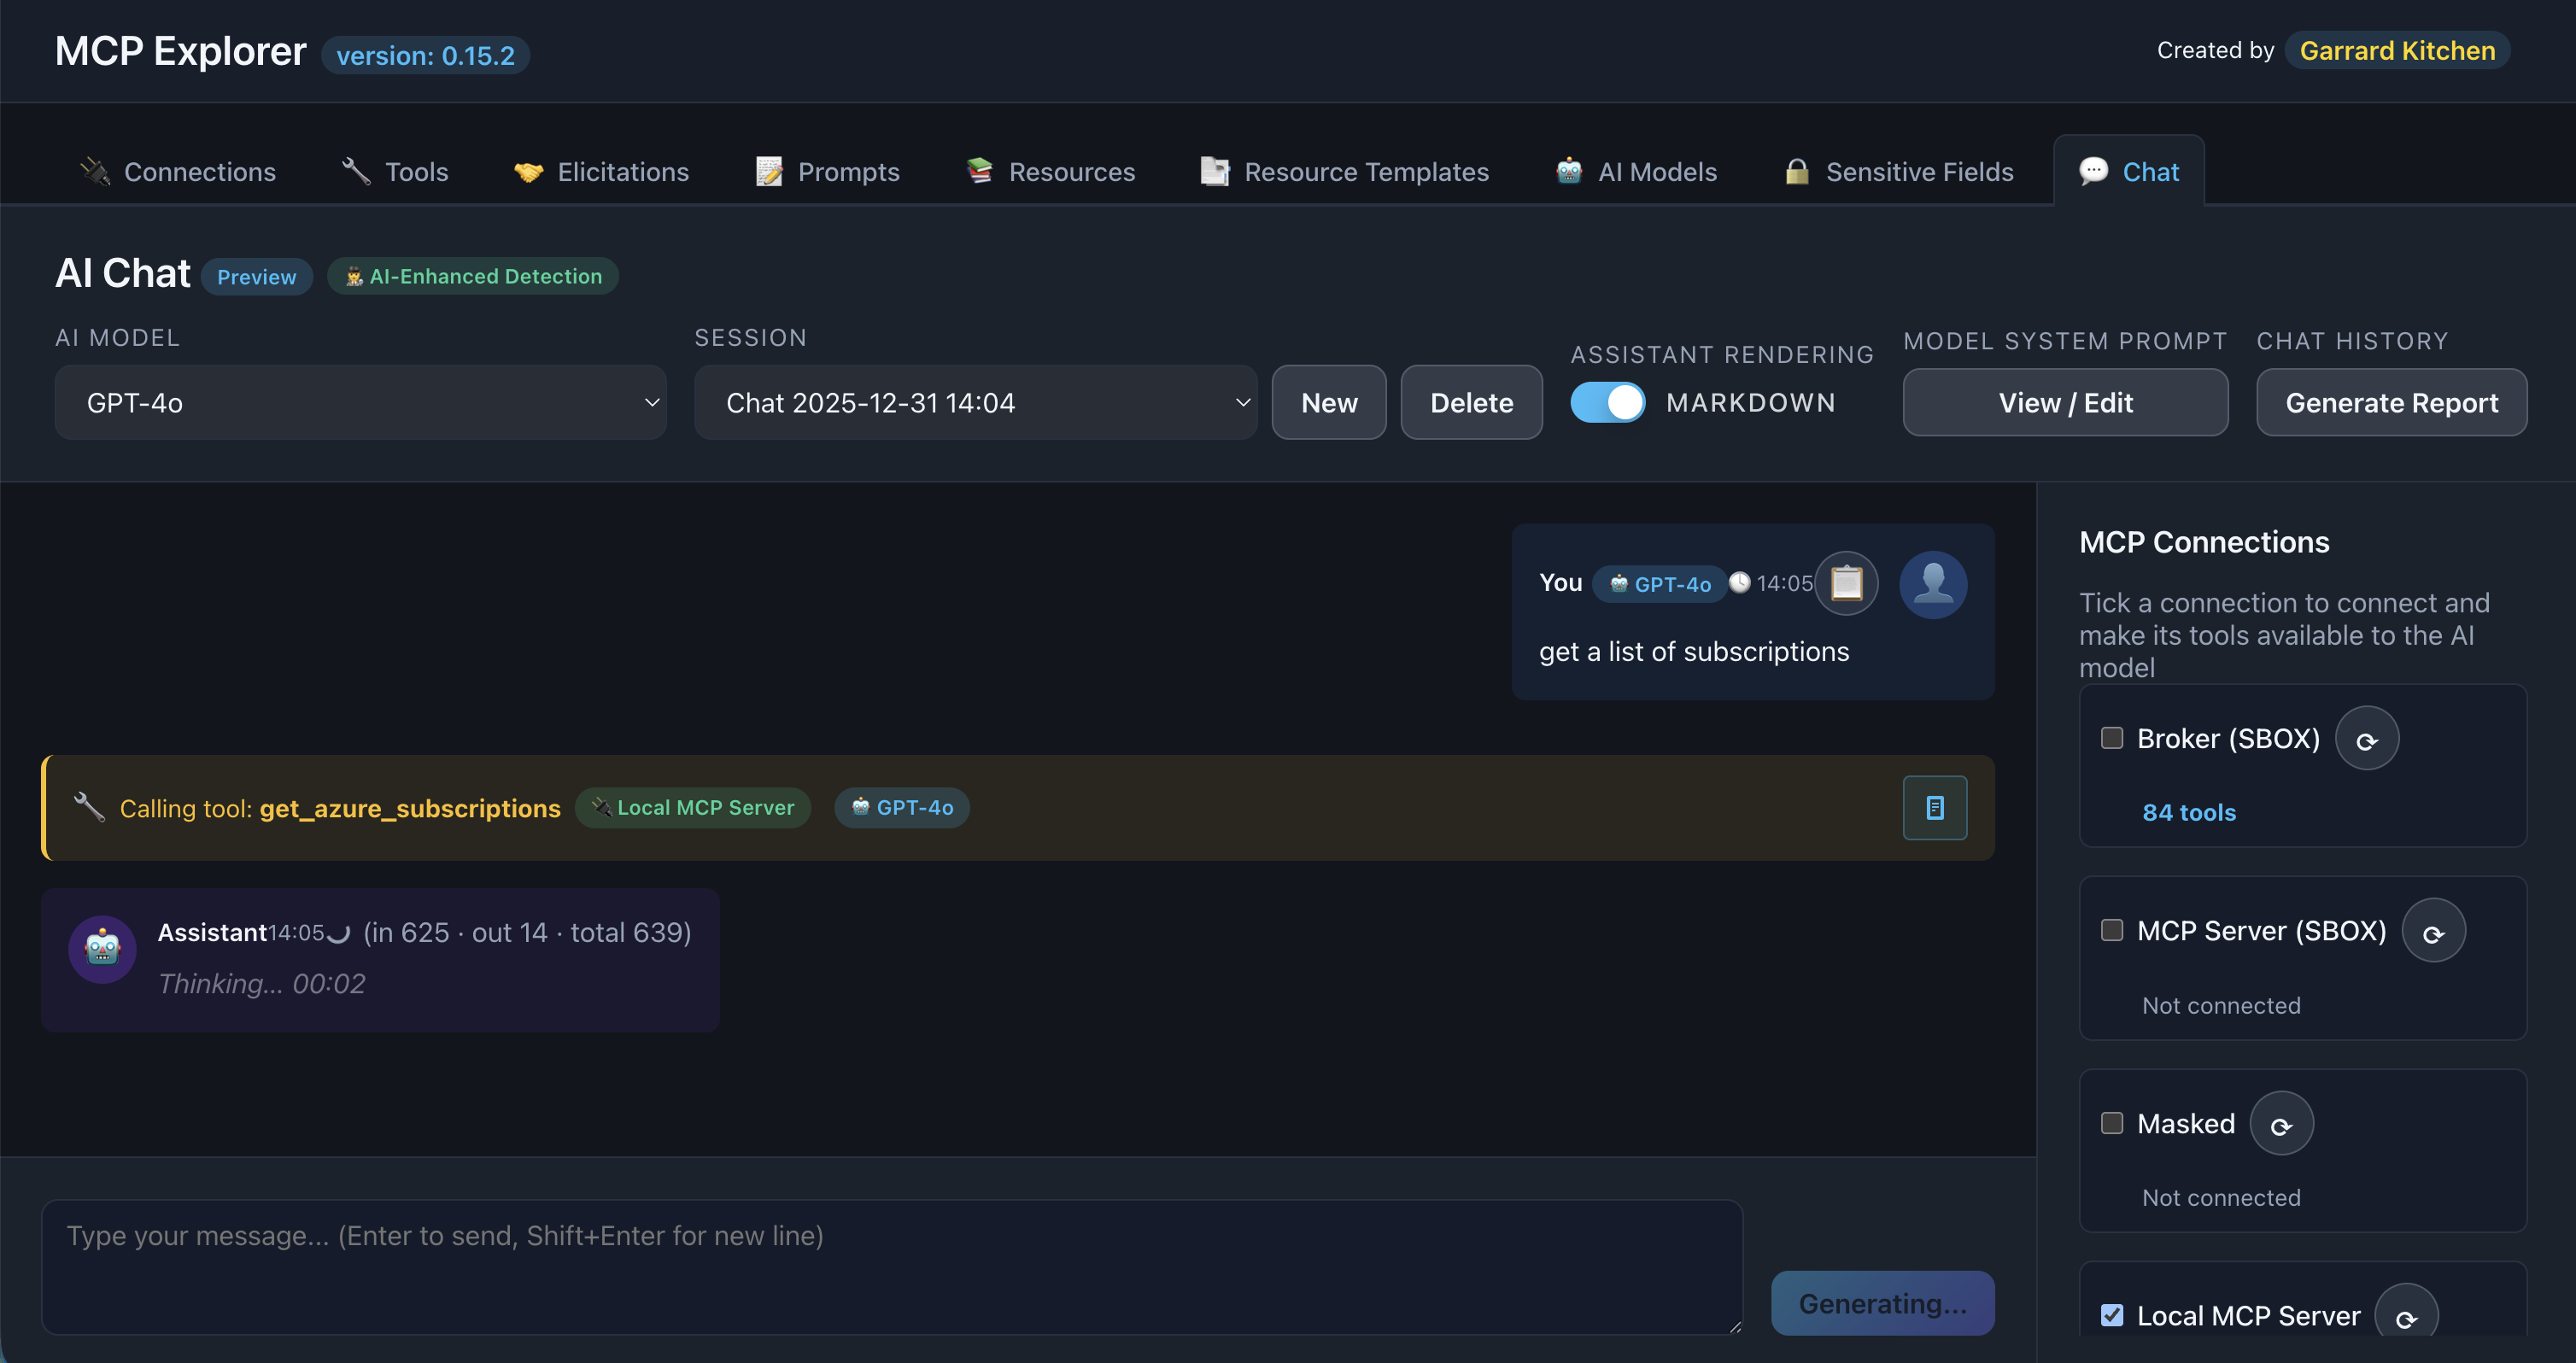Untick the Local MCP Server checkbox
2576x1363 pixels.
tap(2111, 1315)
